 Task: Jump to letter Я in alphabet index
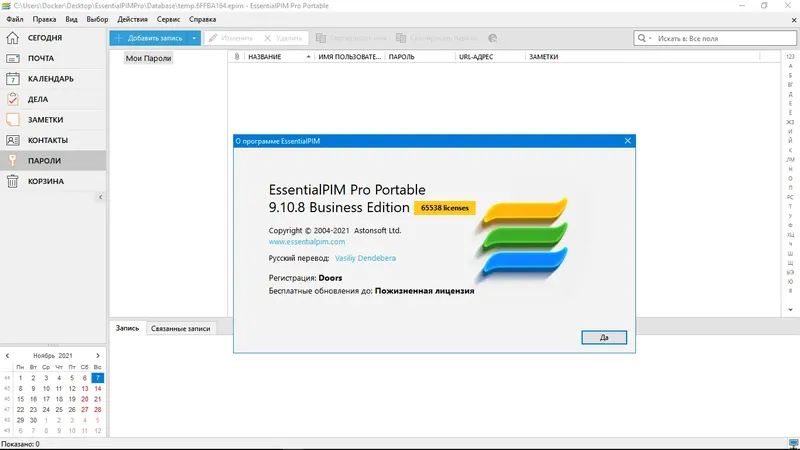point(790,291)
